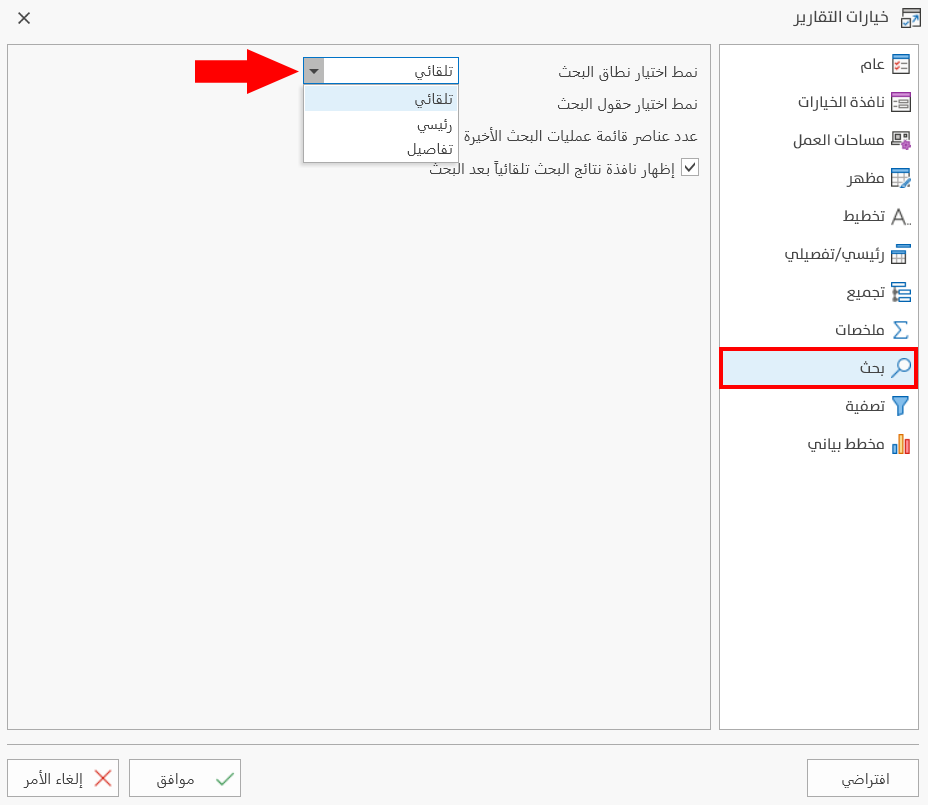
Task: Click the مساحات العمل workspaces icon
Action: [899, 139]
